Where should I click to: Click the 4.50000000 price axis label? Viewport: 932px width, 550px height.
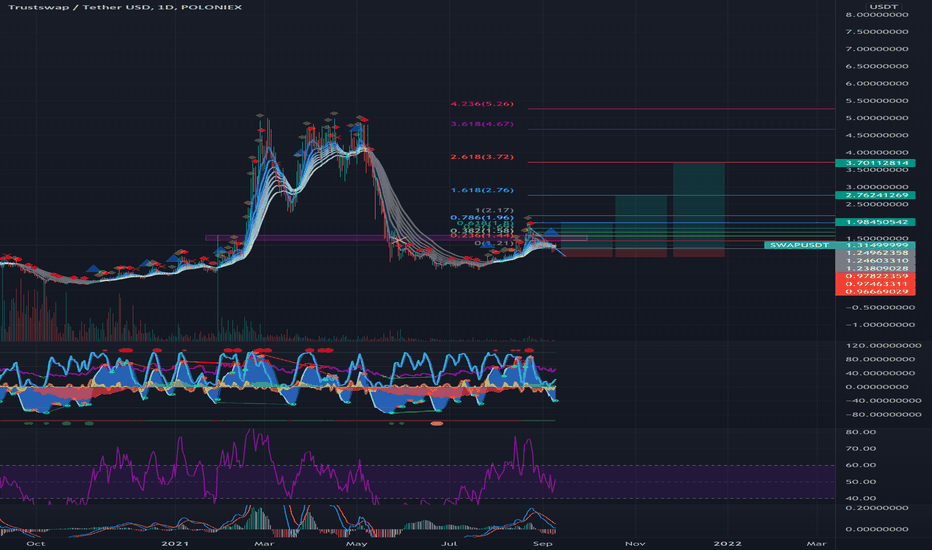877,136
